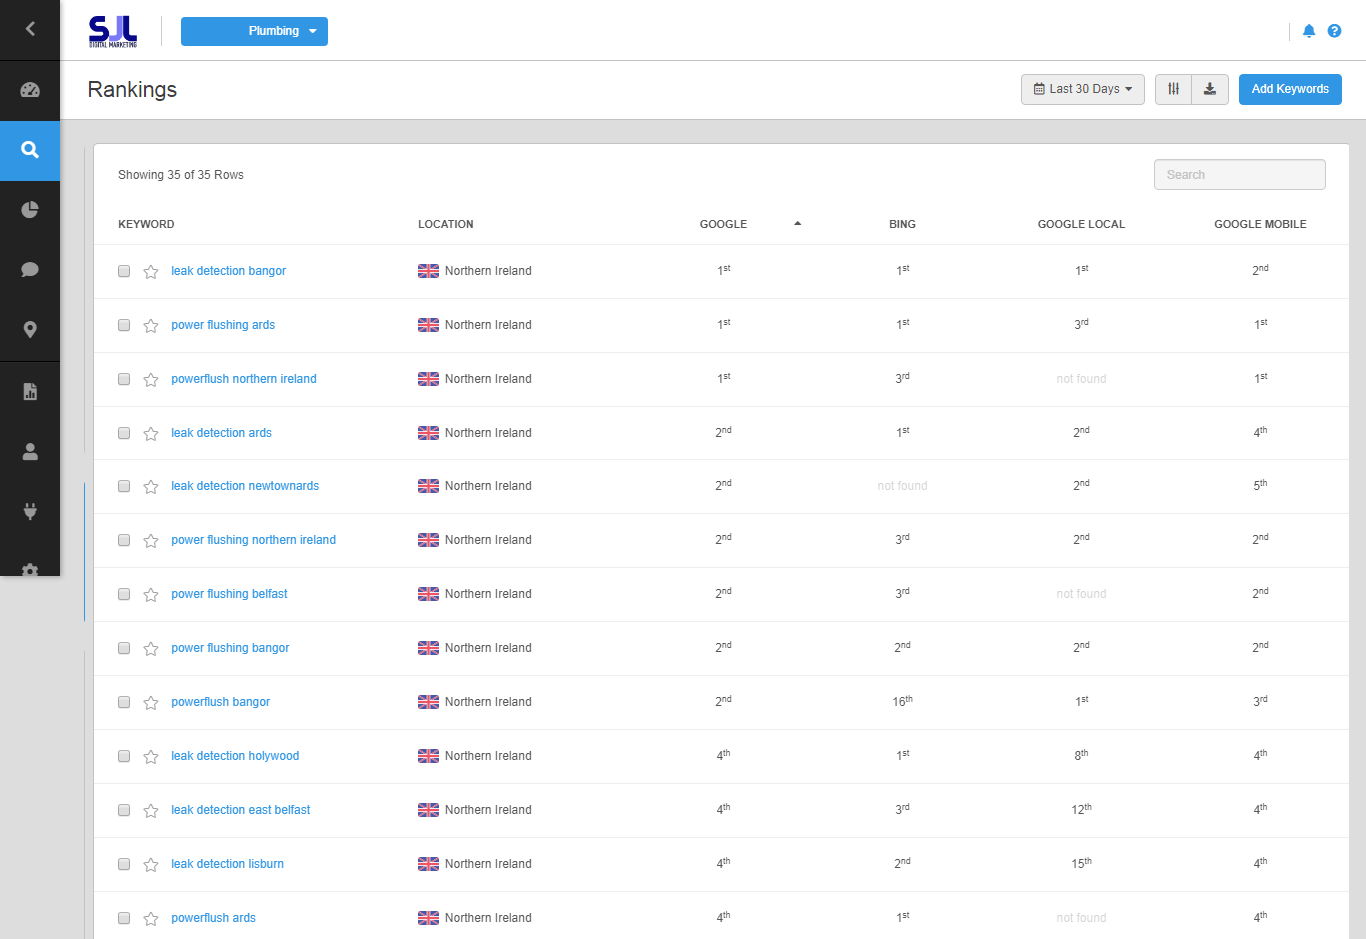Star the power flushing belfast keyword
The width and height of the screenshot is (1366, 939).
click(151, 595)
